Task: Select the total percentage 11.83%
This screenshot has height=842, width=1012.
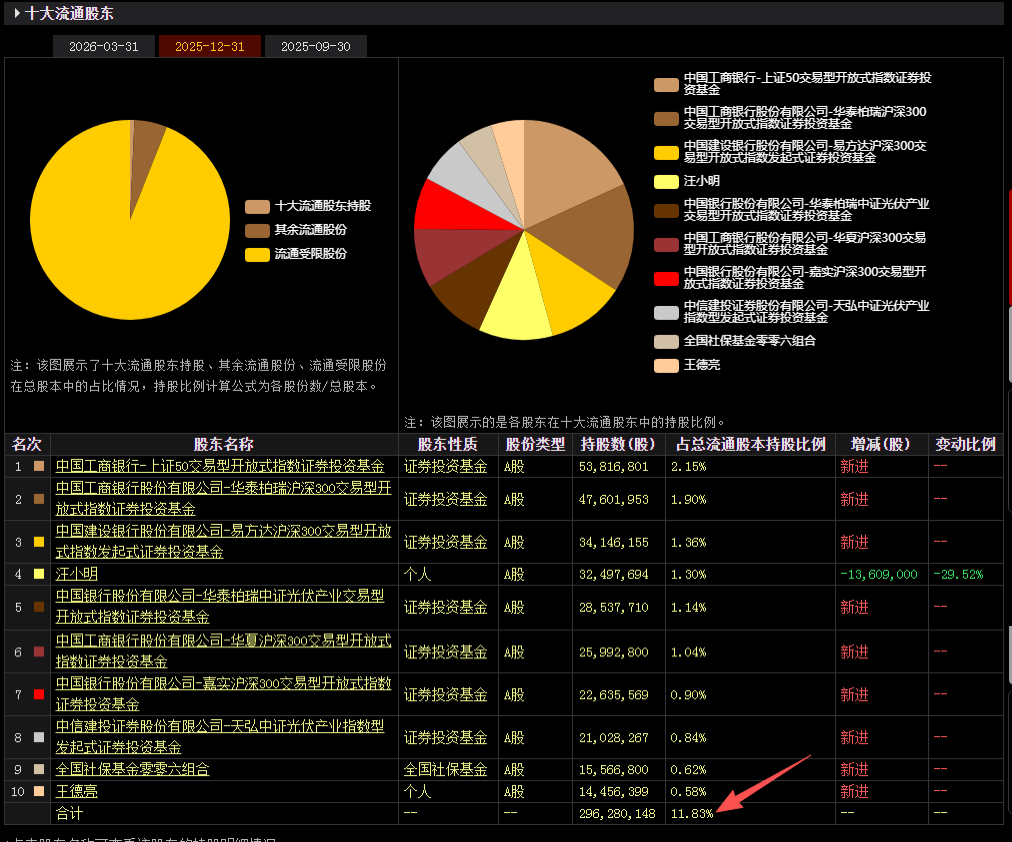Action: pos(692,814)
